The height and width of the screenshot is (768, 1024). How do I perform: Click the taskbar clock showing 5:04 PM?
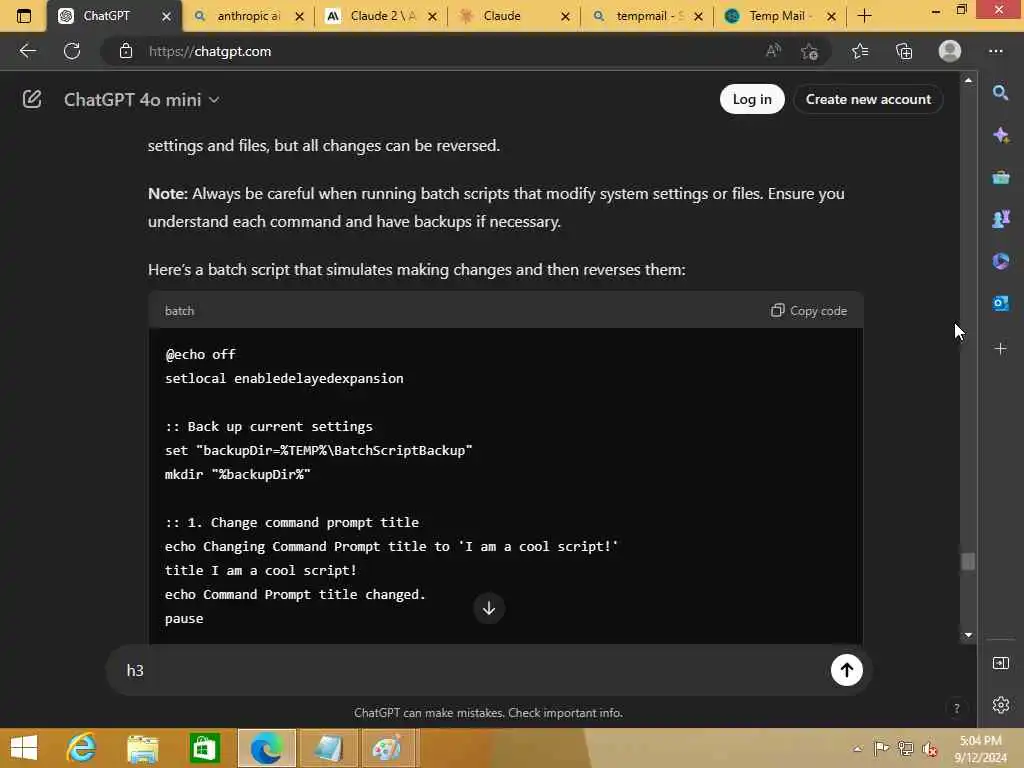[x=980, y=749]
